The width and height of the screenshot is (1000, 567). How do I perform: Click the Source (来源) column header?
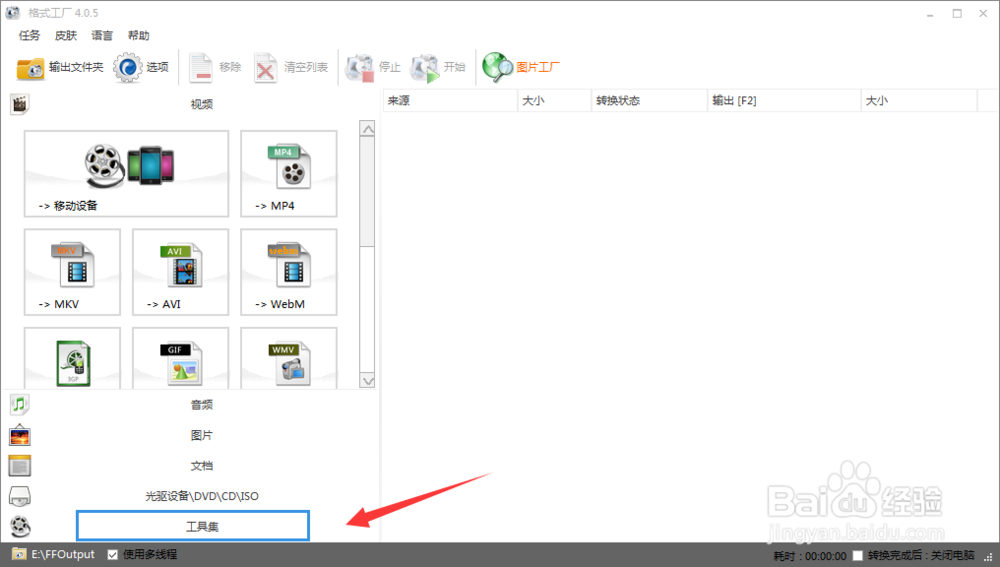[450, 101]
